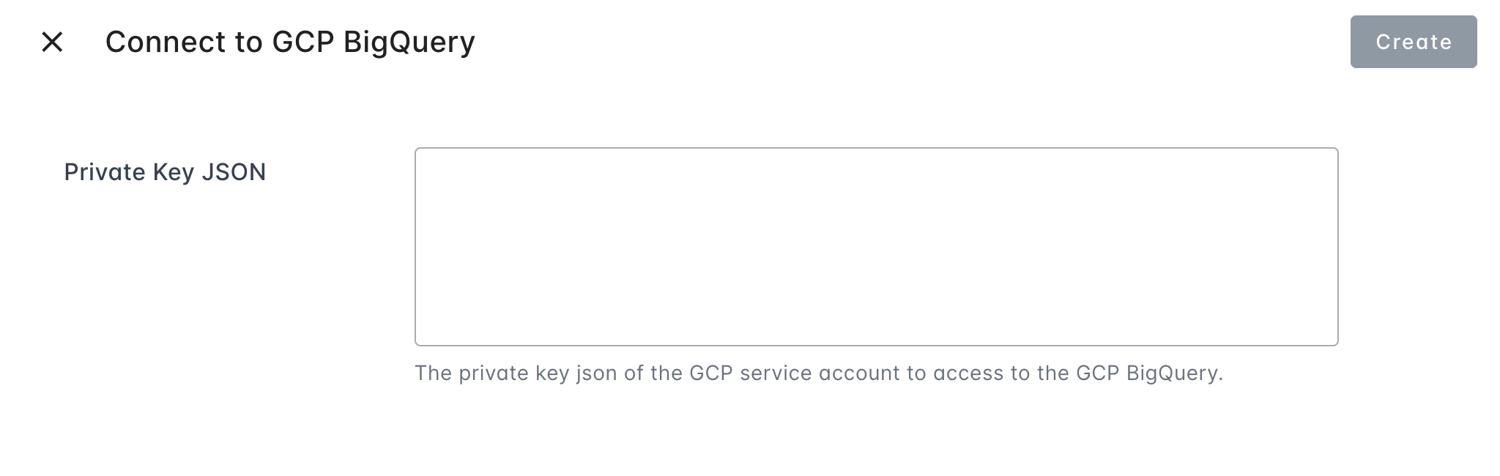The image size is (1500, 476).
Task: Dismiss the dialog with the X icon
Action: [52, 42]
